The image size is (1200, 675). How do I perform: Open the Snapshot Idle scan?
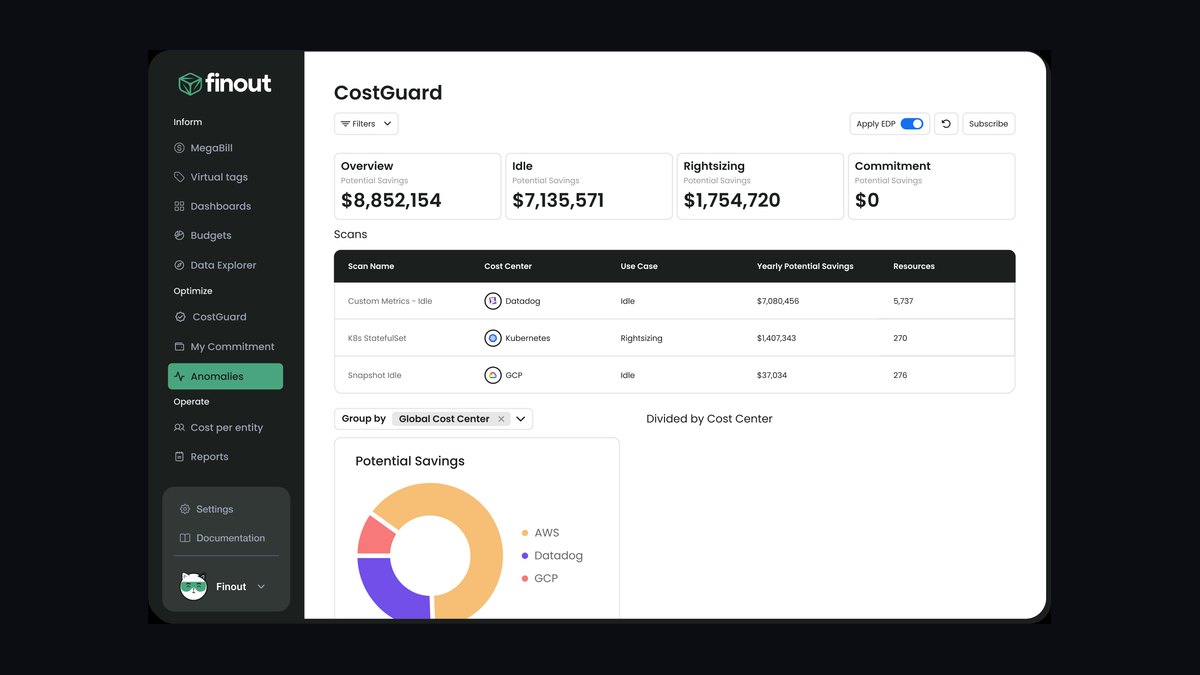pos(374,375)
